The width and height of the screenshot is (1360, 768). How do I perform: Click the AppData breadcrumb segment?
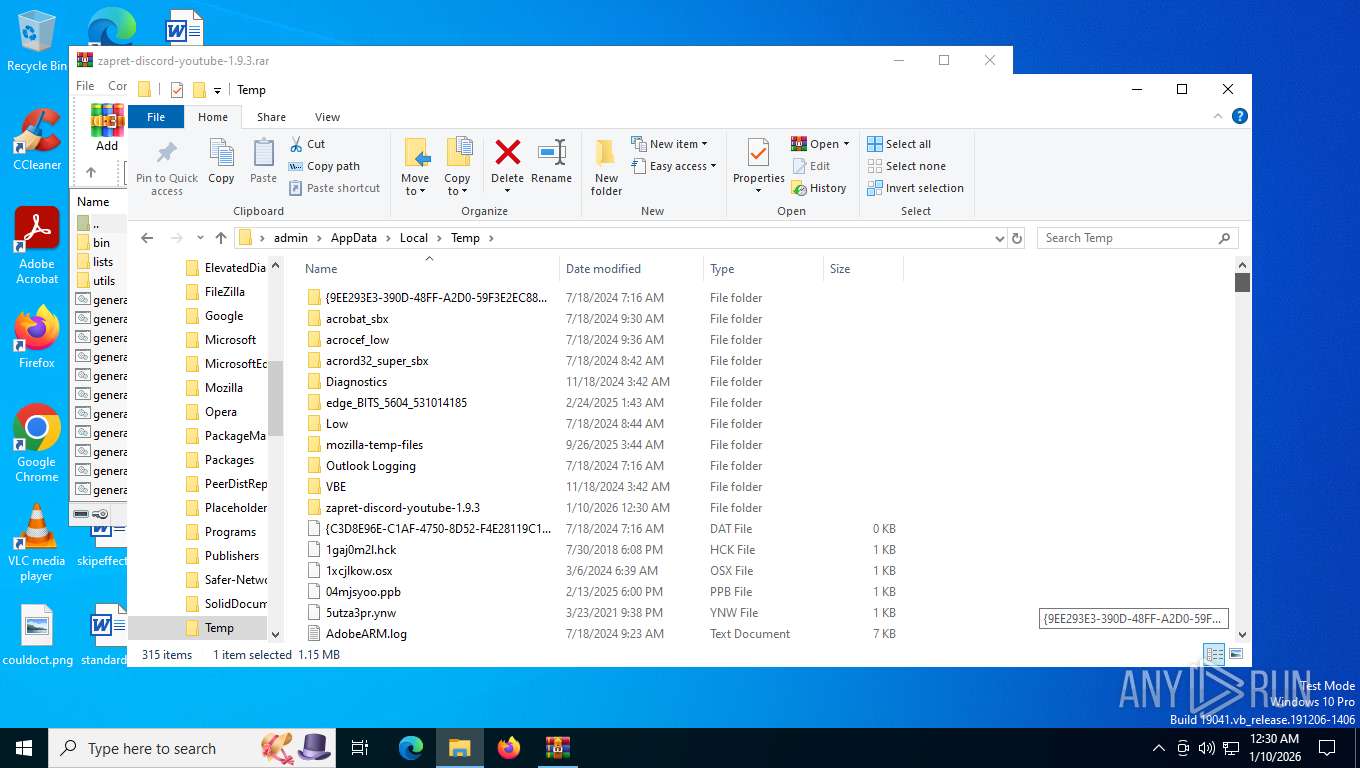(354, 238)
